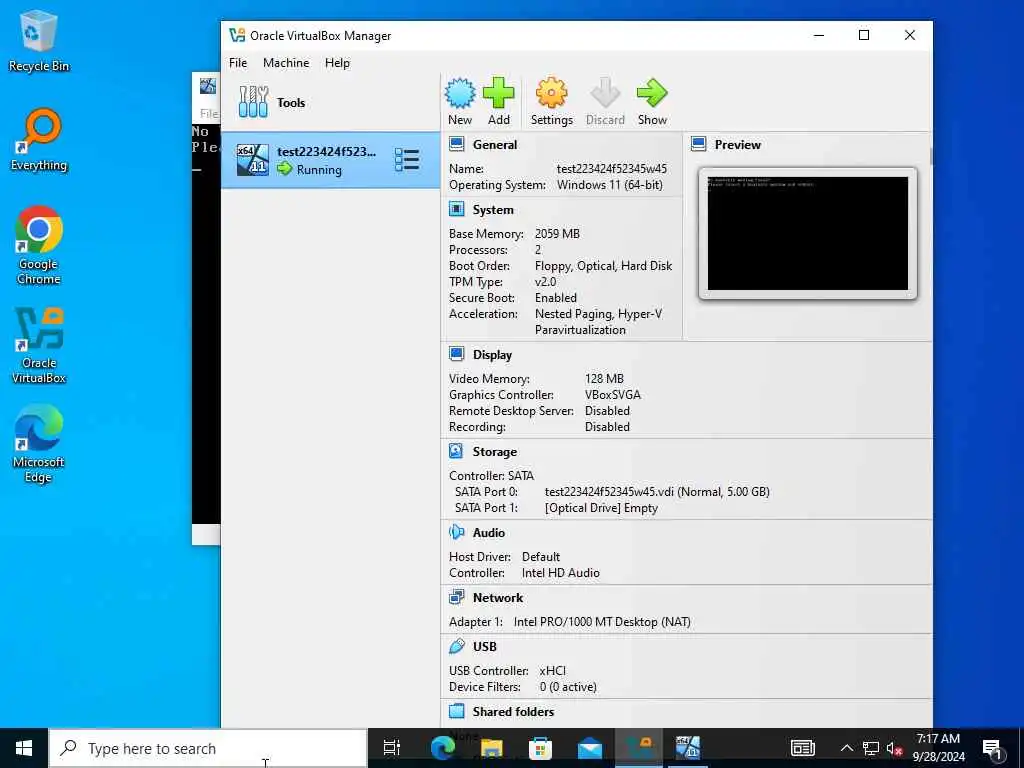Switch to running VM window on taskbar
Screen dimensions: 1024x768
pos(688,748)
